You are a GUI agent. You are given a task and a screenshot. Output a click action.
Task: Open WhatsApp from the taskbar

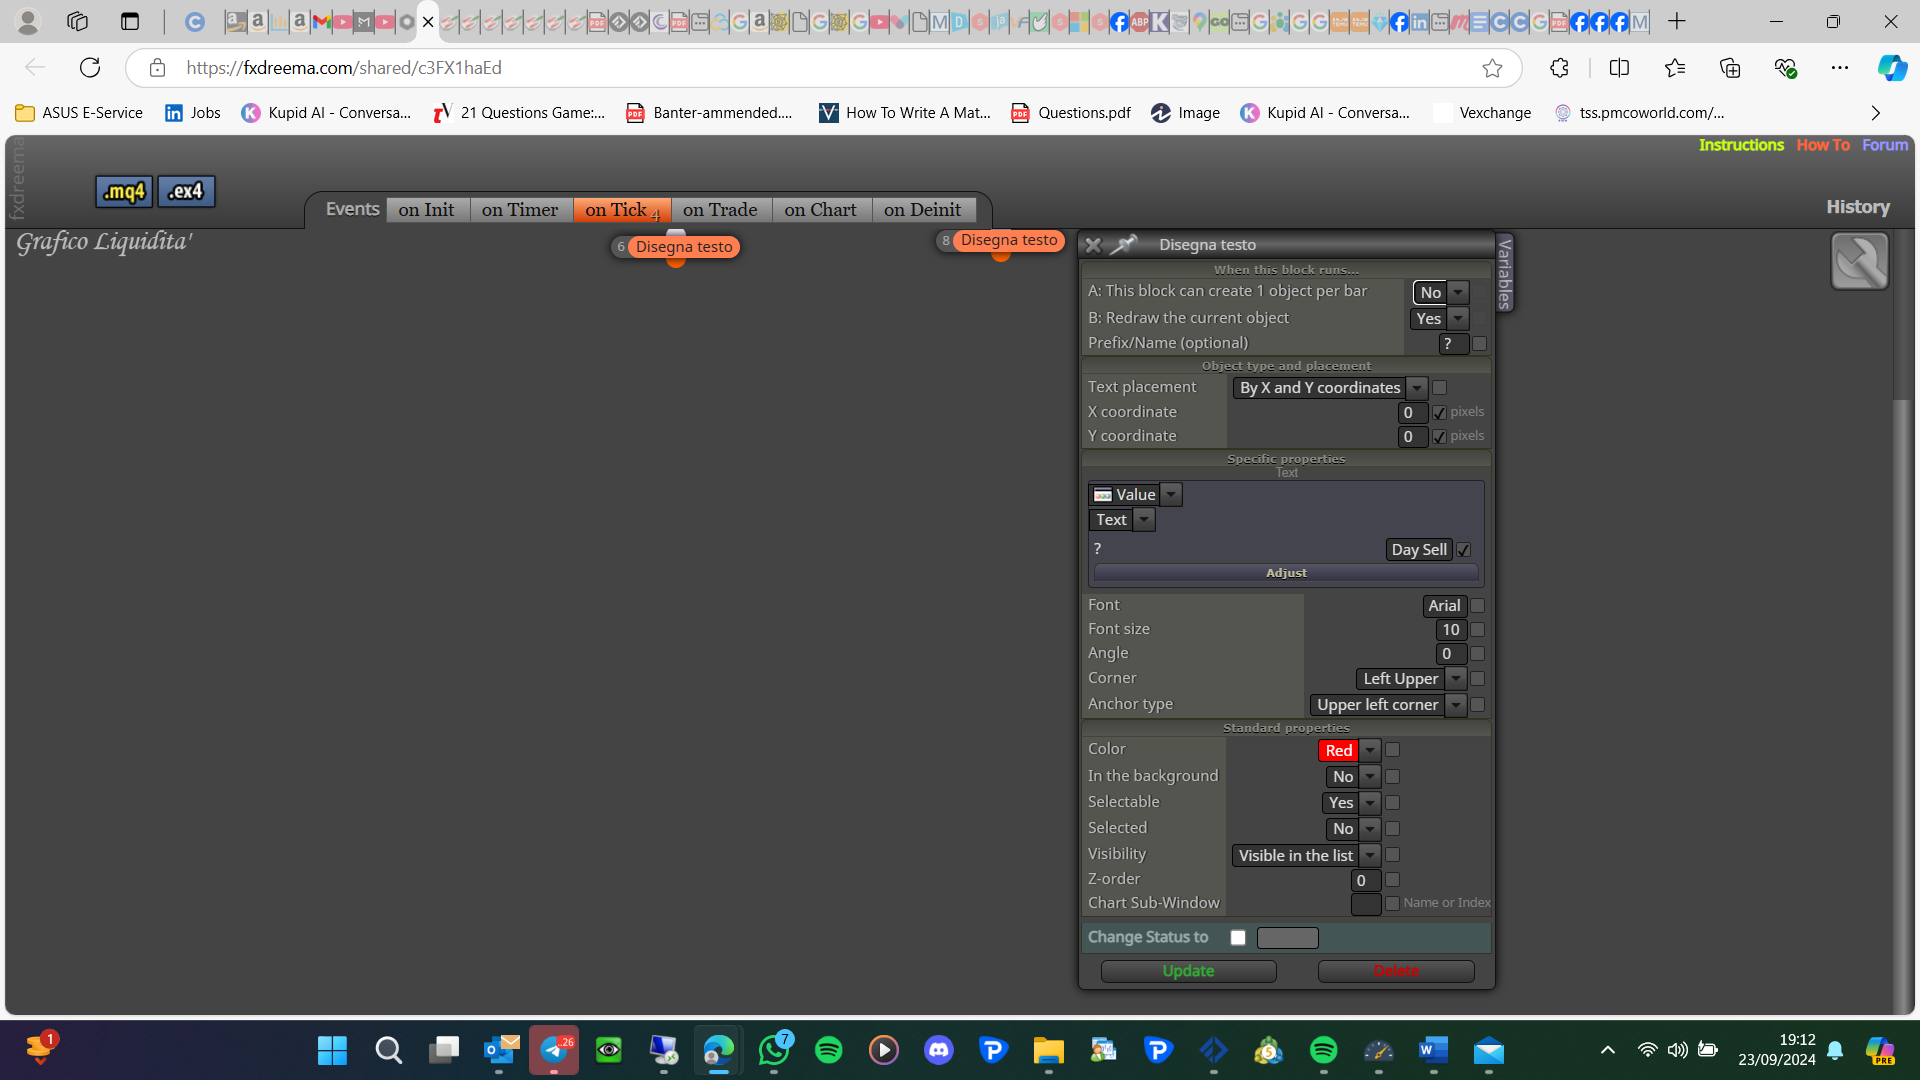tap(774, 1050)
